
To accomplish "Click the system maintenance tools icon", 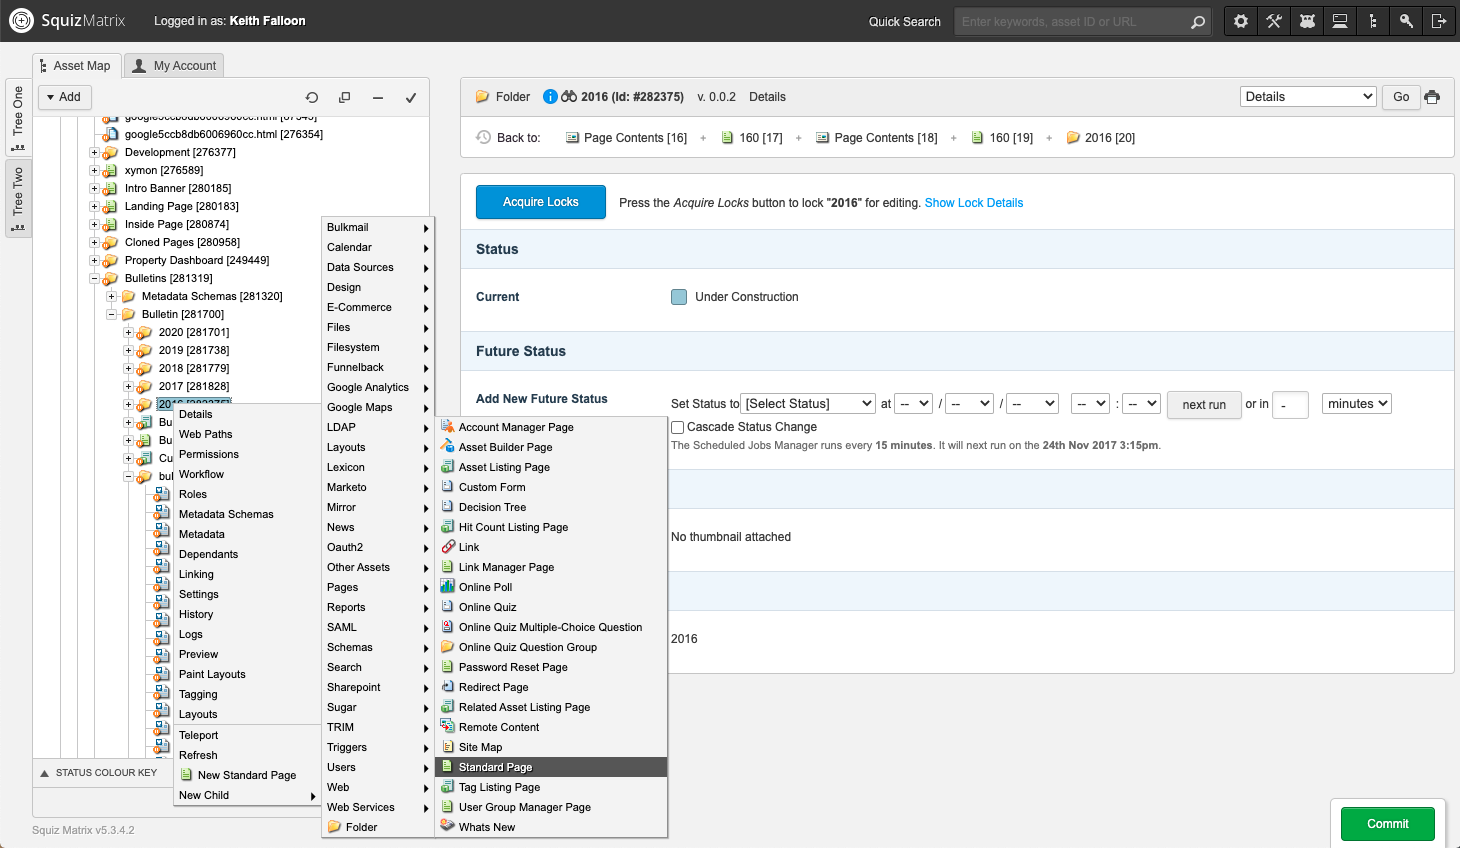I will (x=1273, y=20).
